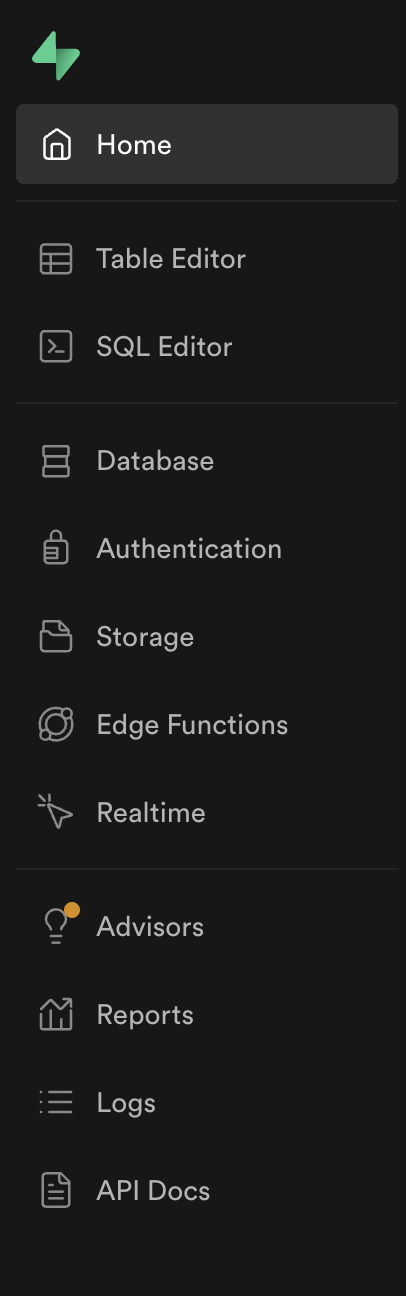Click the Supabase logo at top

click(x=56, y=56)
